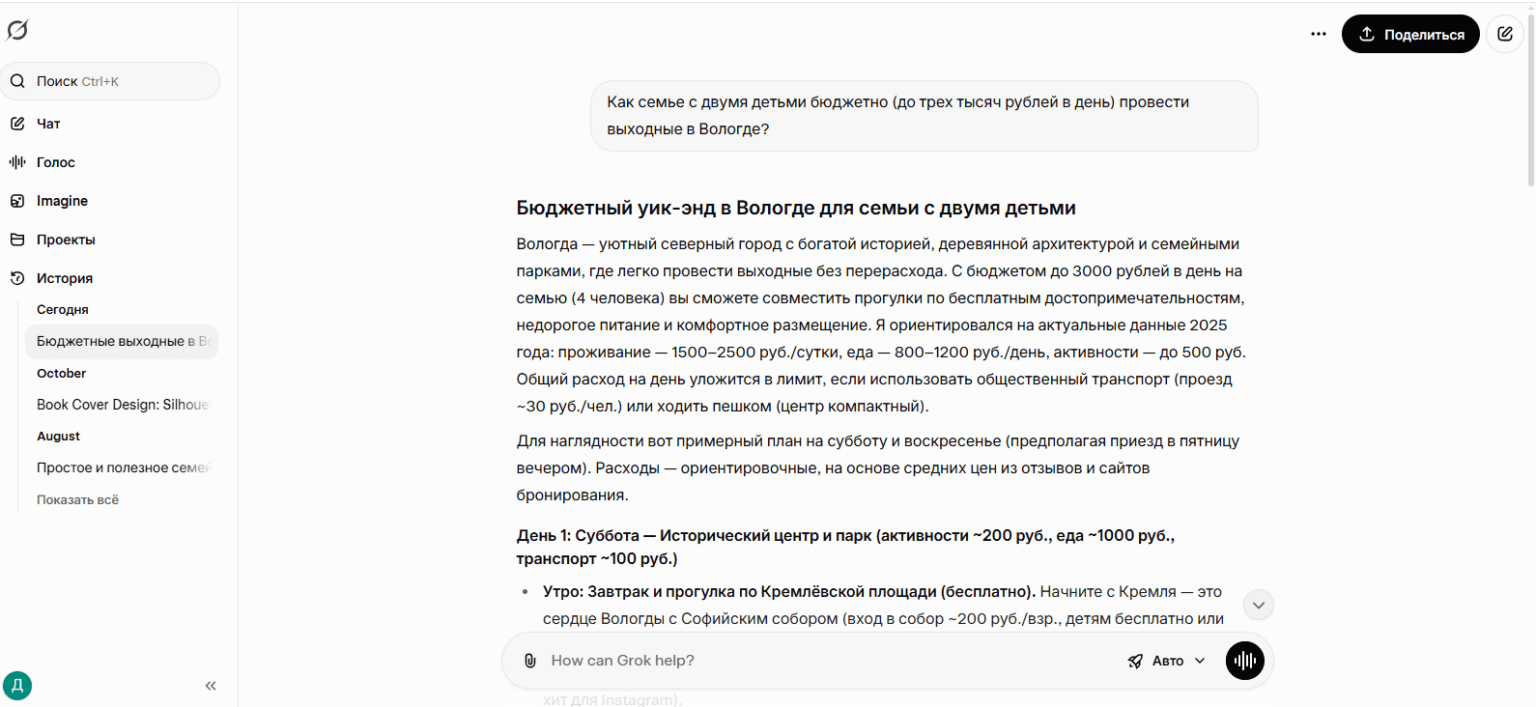
Task: Click the black voice mode button
Action: click(1245, 661)
